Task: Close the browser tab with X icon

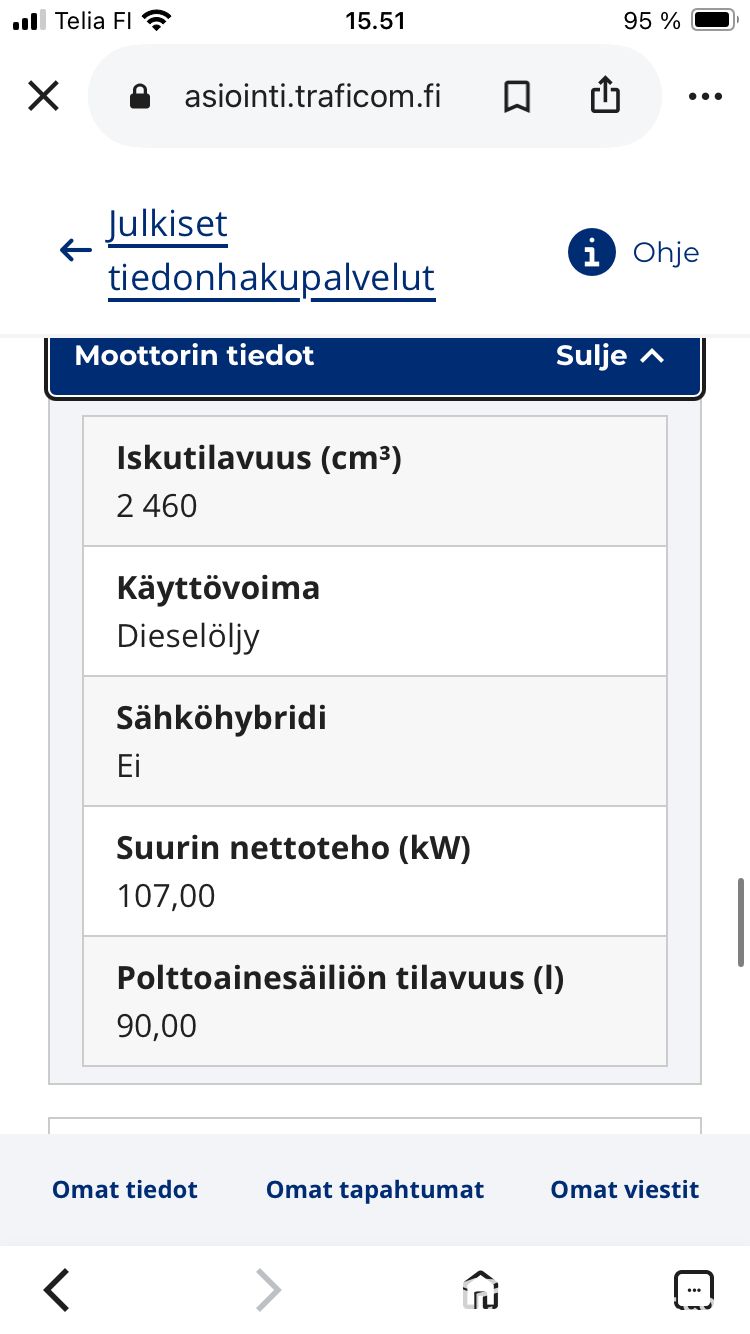Action: coord(43,97)
